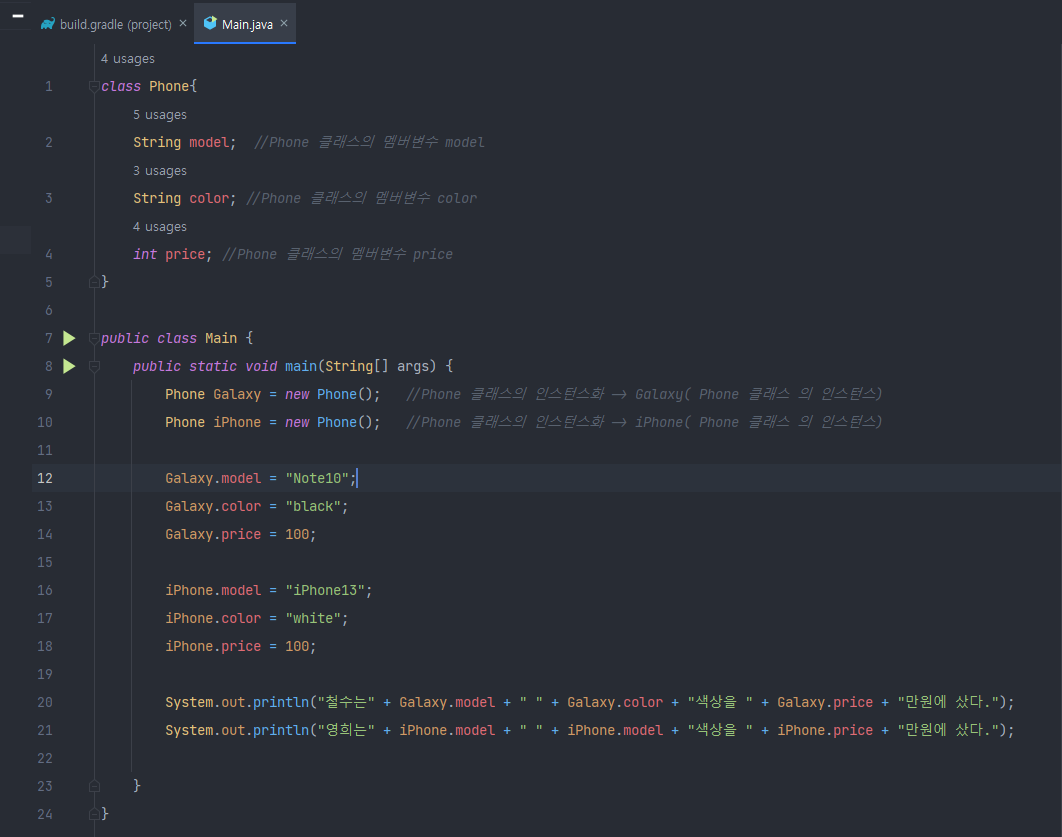Click the "Note10" string literal
Image resolution: width=1062 pixels, height=837 pixels.
click(x=317, y=478)
